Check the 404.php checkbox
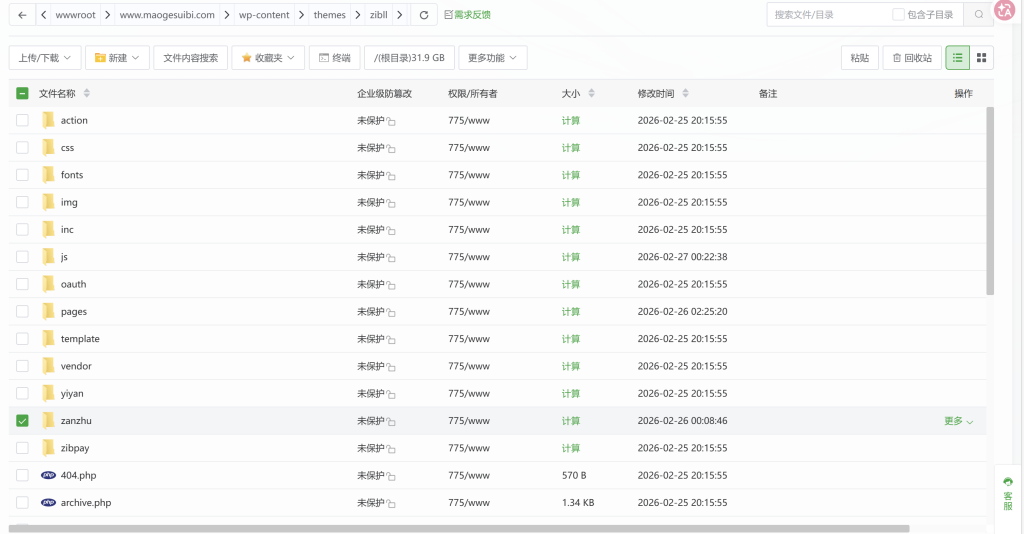 pyautogui.click(x=22, y=475)
